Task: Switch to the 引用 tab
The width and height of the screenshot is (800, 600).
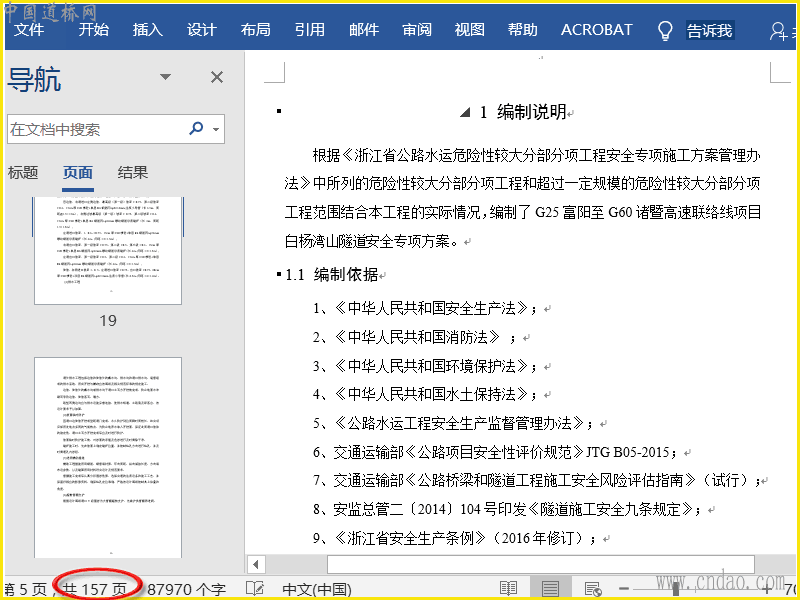Action: [310, 30]
